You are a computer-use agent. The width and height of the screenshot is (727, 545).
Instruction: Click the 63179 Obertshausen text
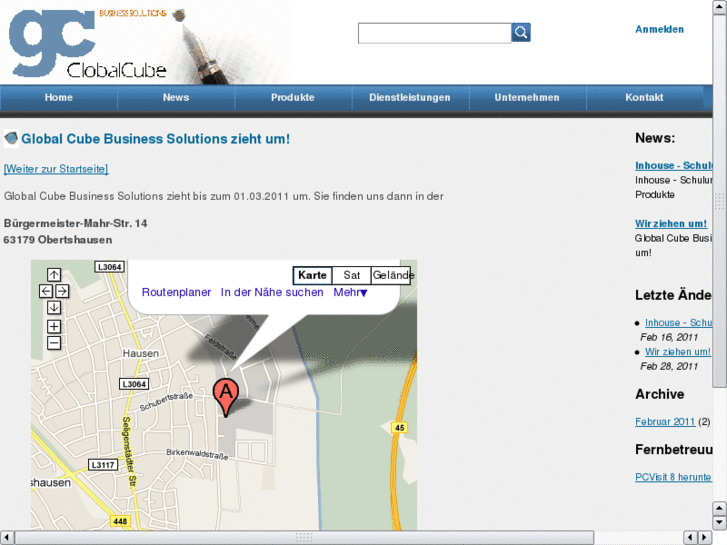(x=57, y=240)
